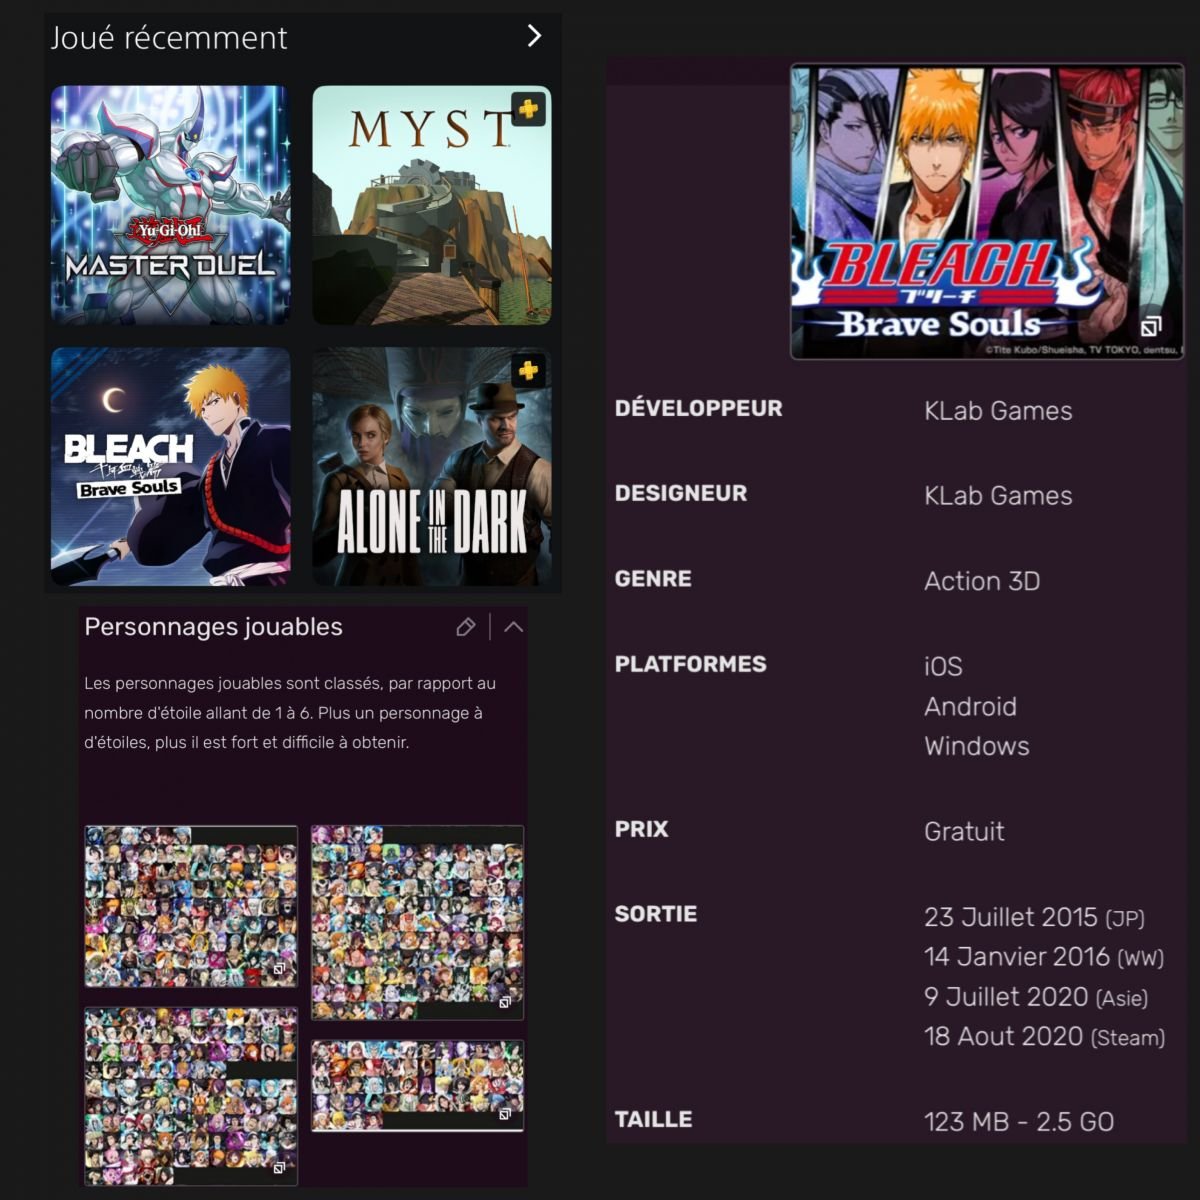Image resolution: width=1200 pixels, height=1200 pixels.
Task: Click the 'TAILLE' label
Action: click(653, 1119)
